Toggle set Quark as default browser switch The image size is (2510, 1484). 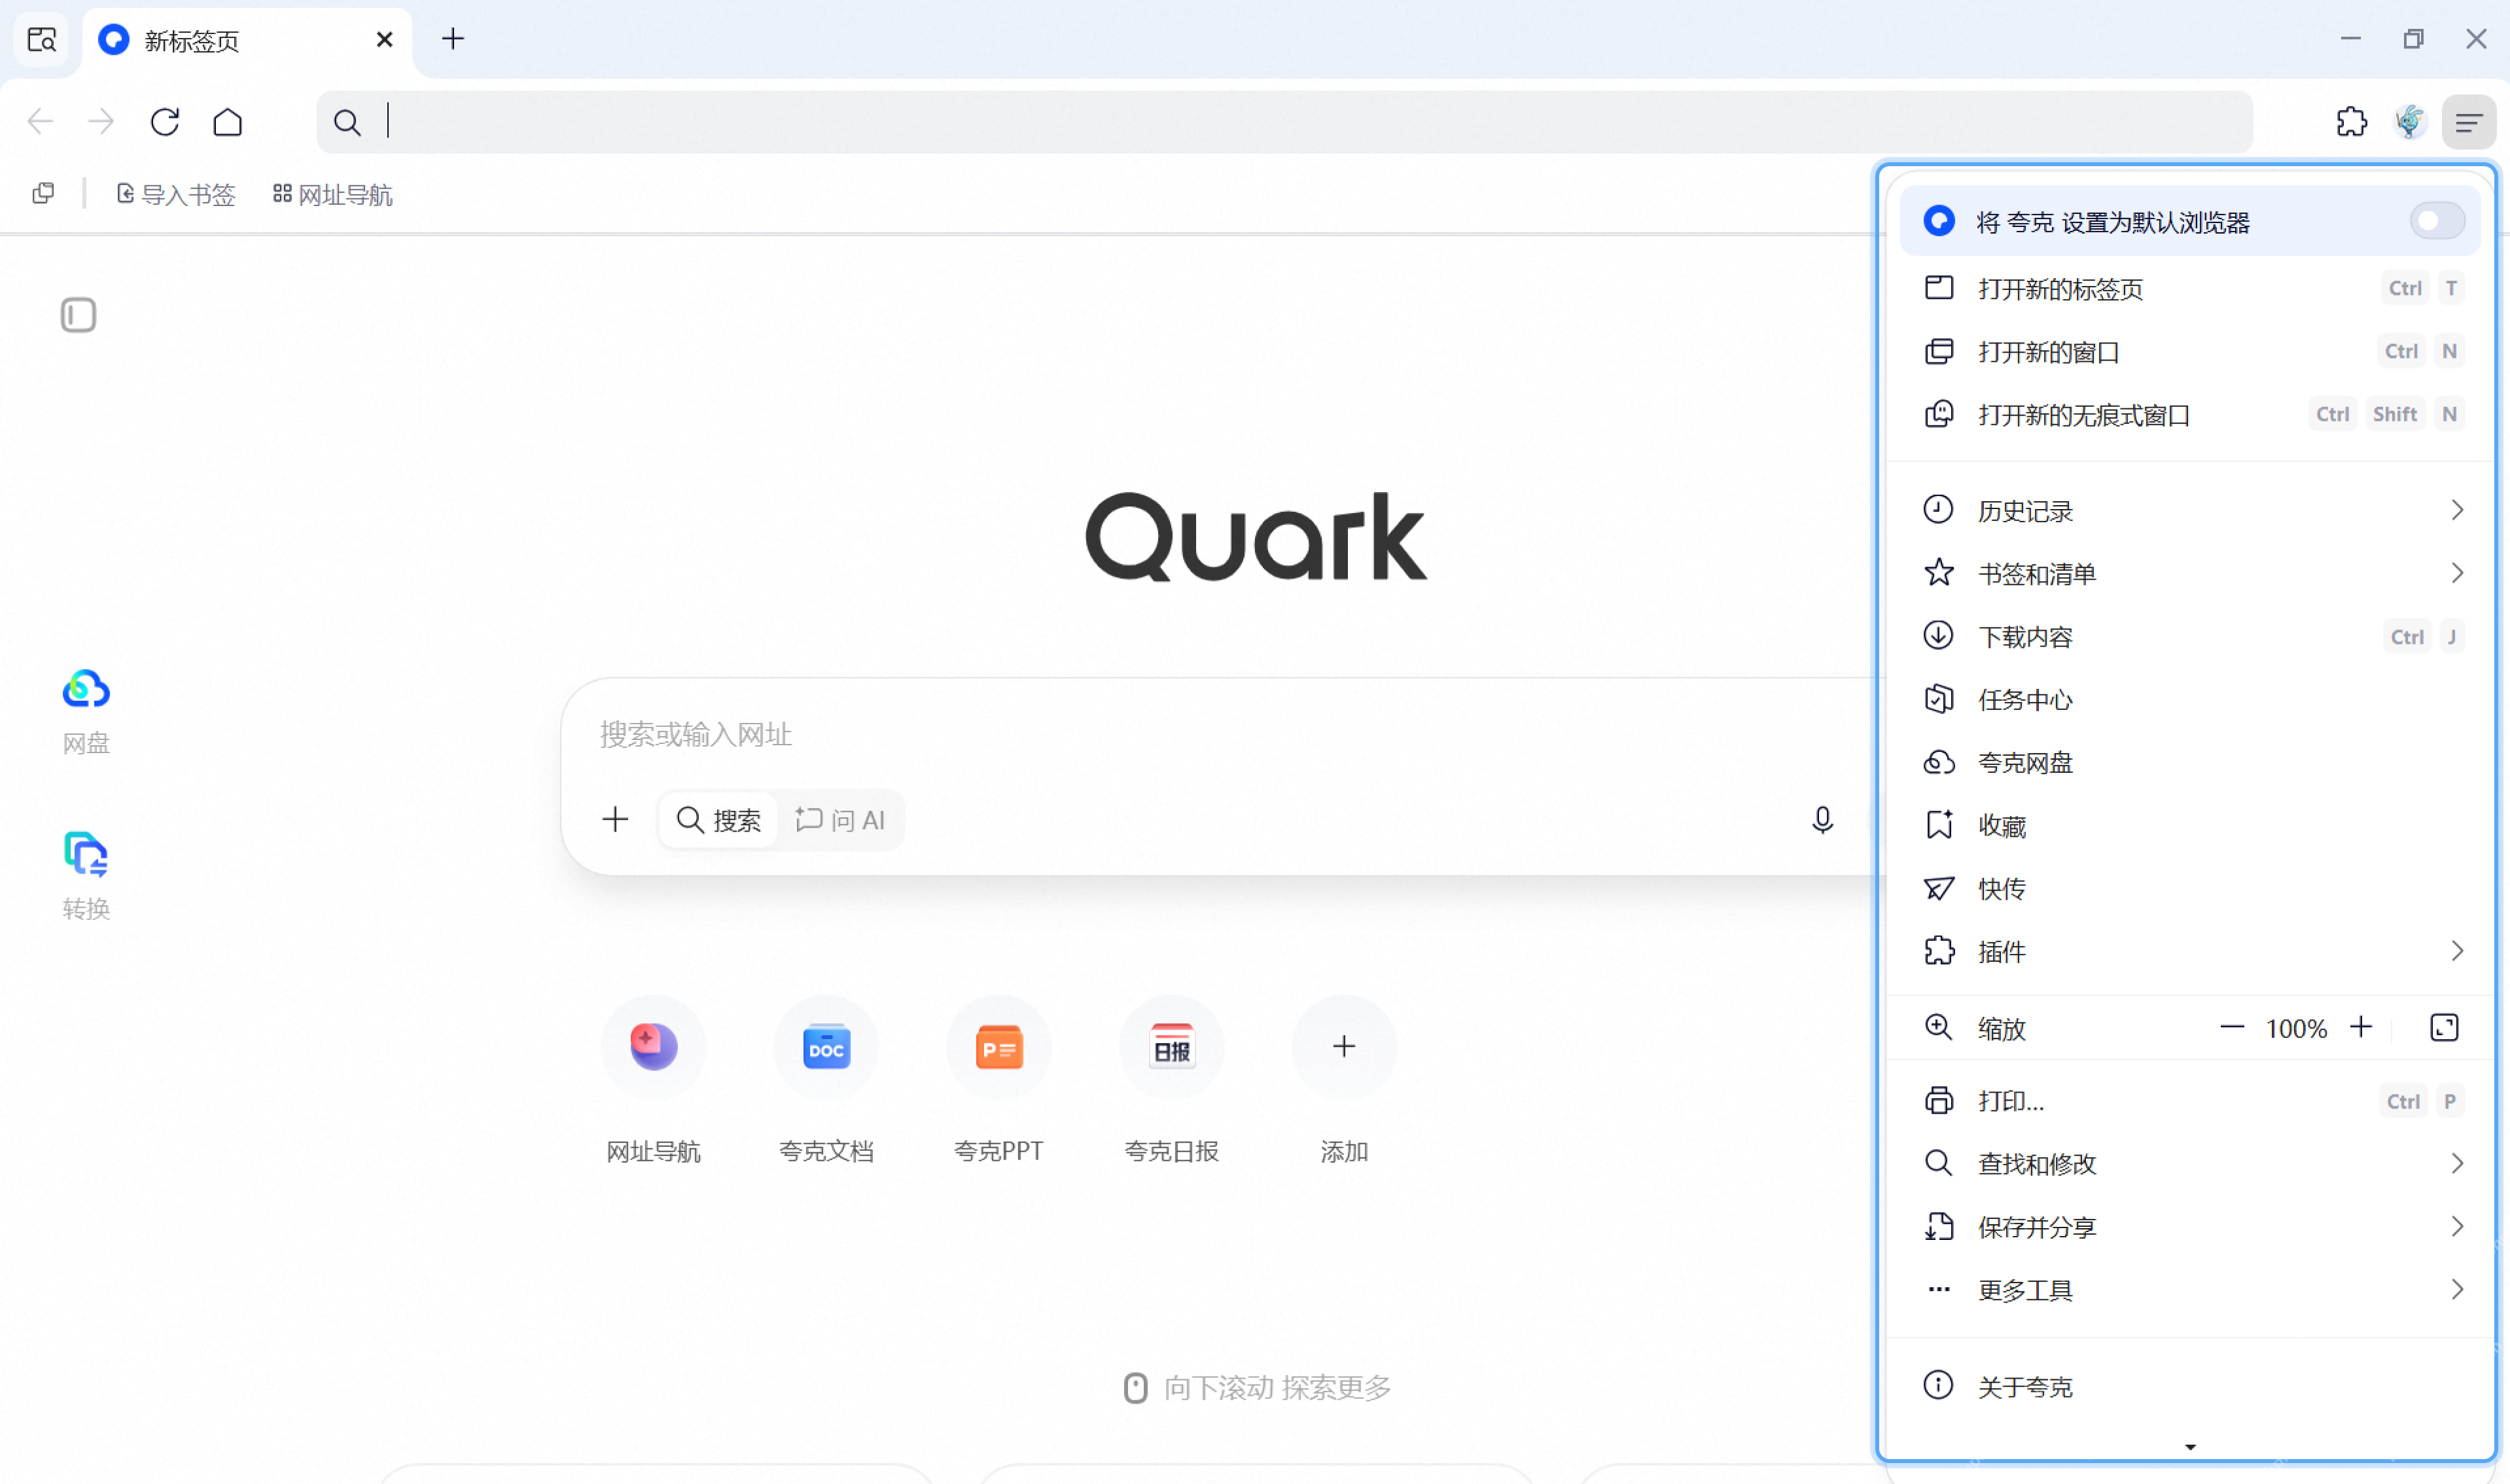2436,221
